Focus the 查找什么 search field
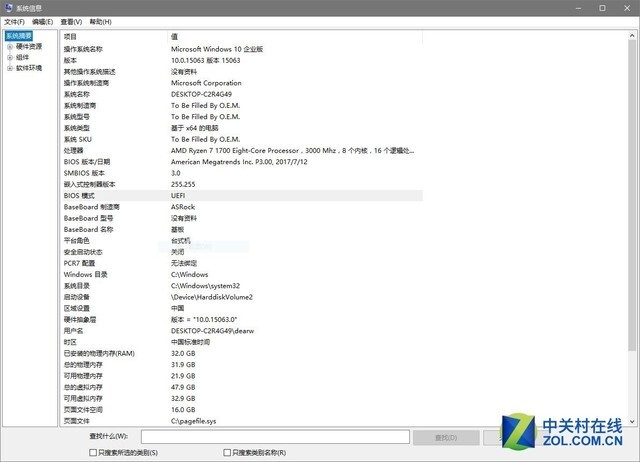 (275, 437)
